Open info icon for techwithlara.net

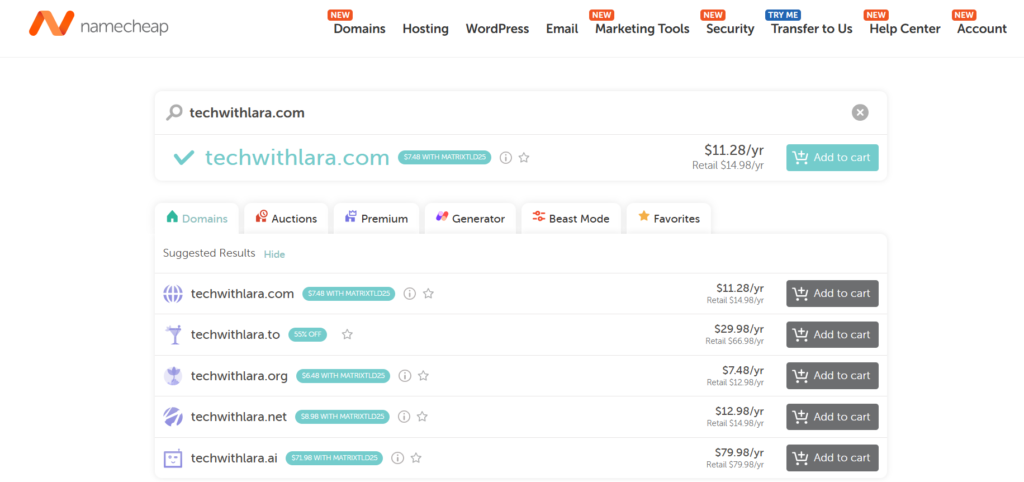(x=404, y=417)
